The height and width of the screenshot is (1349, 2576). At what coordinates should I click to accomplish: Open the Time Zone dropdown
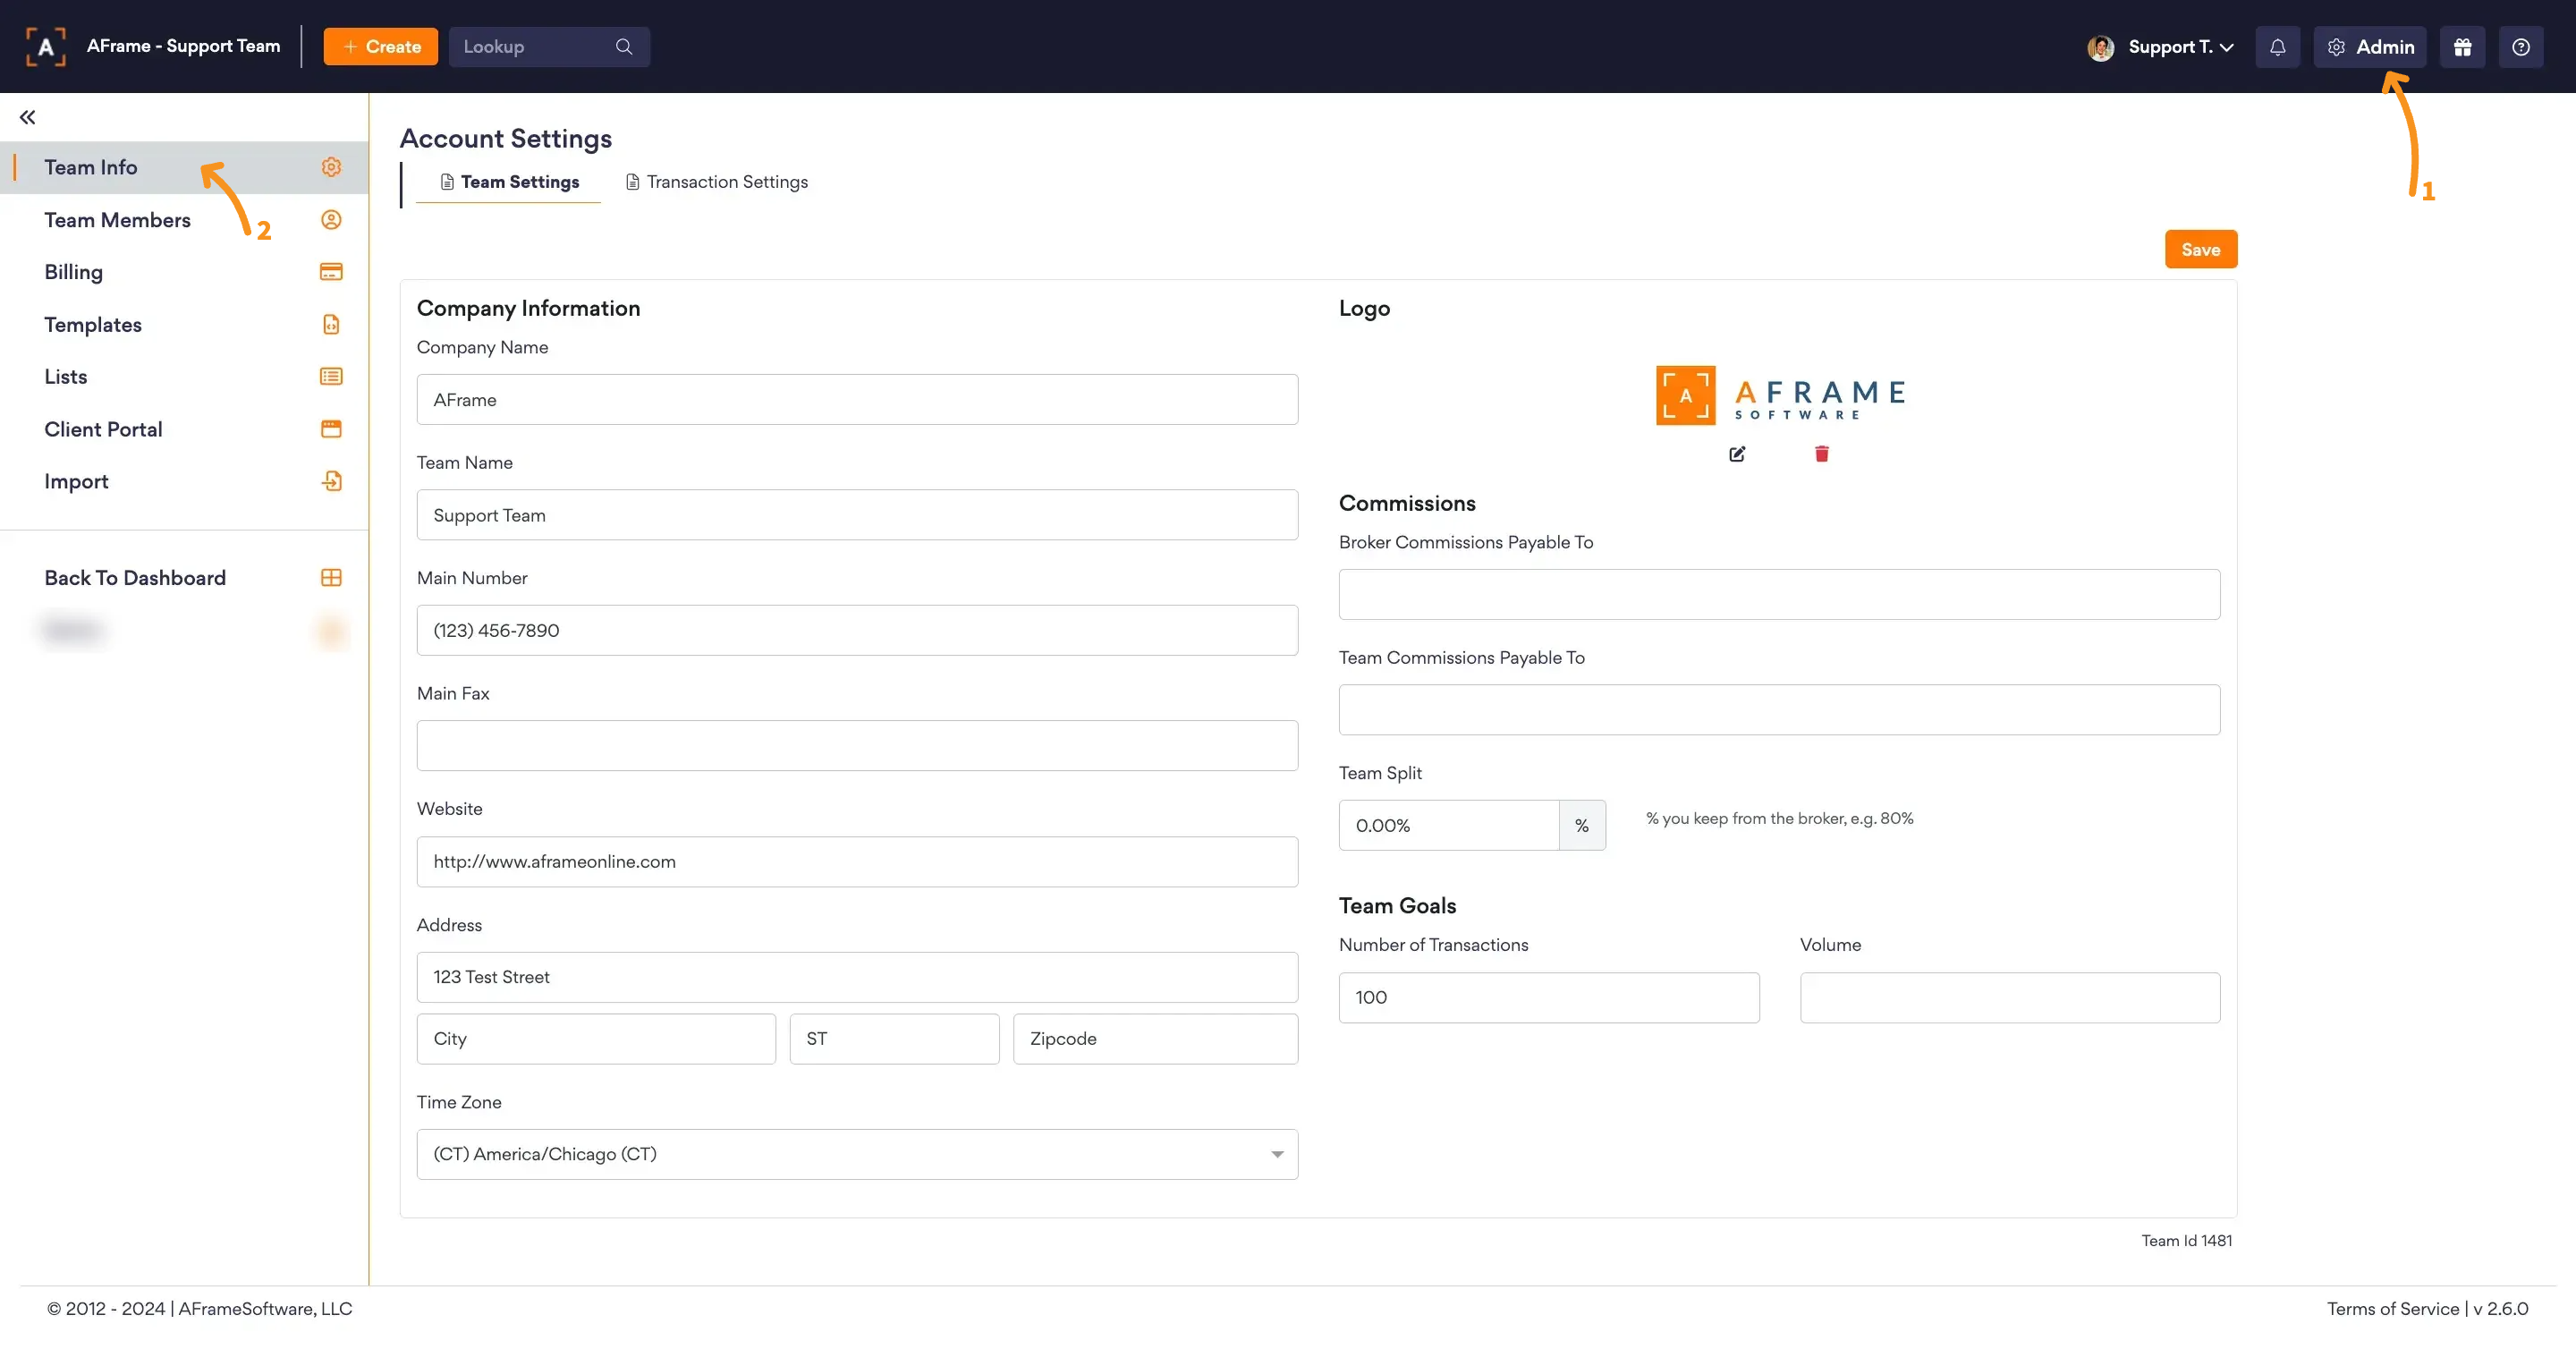(x=857, y=1154)
